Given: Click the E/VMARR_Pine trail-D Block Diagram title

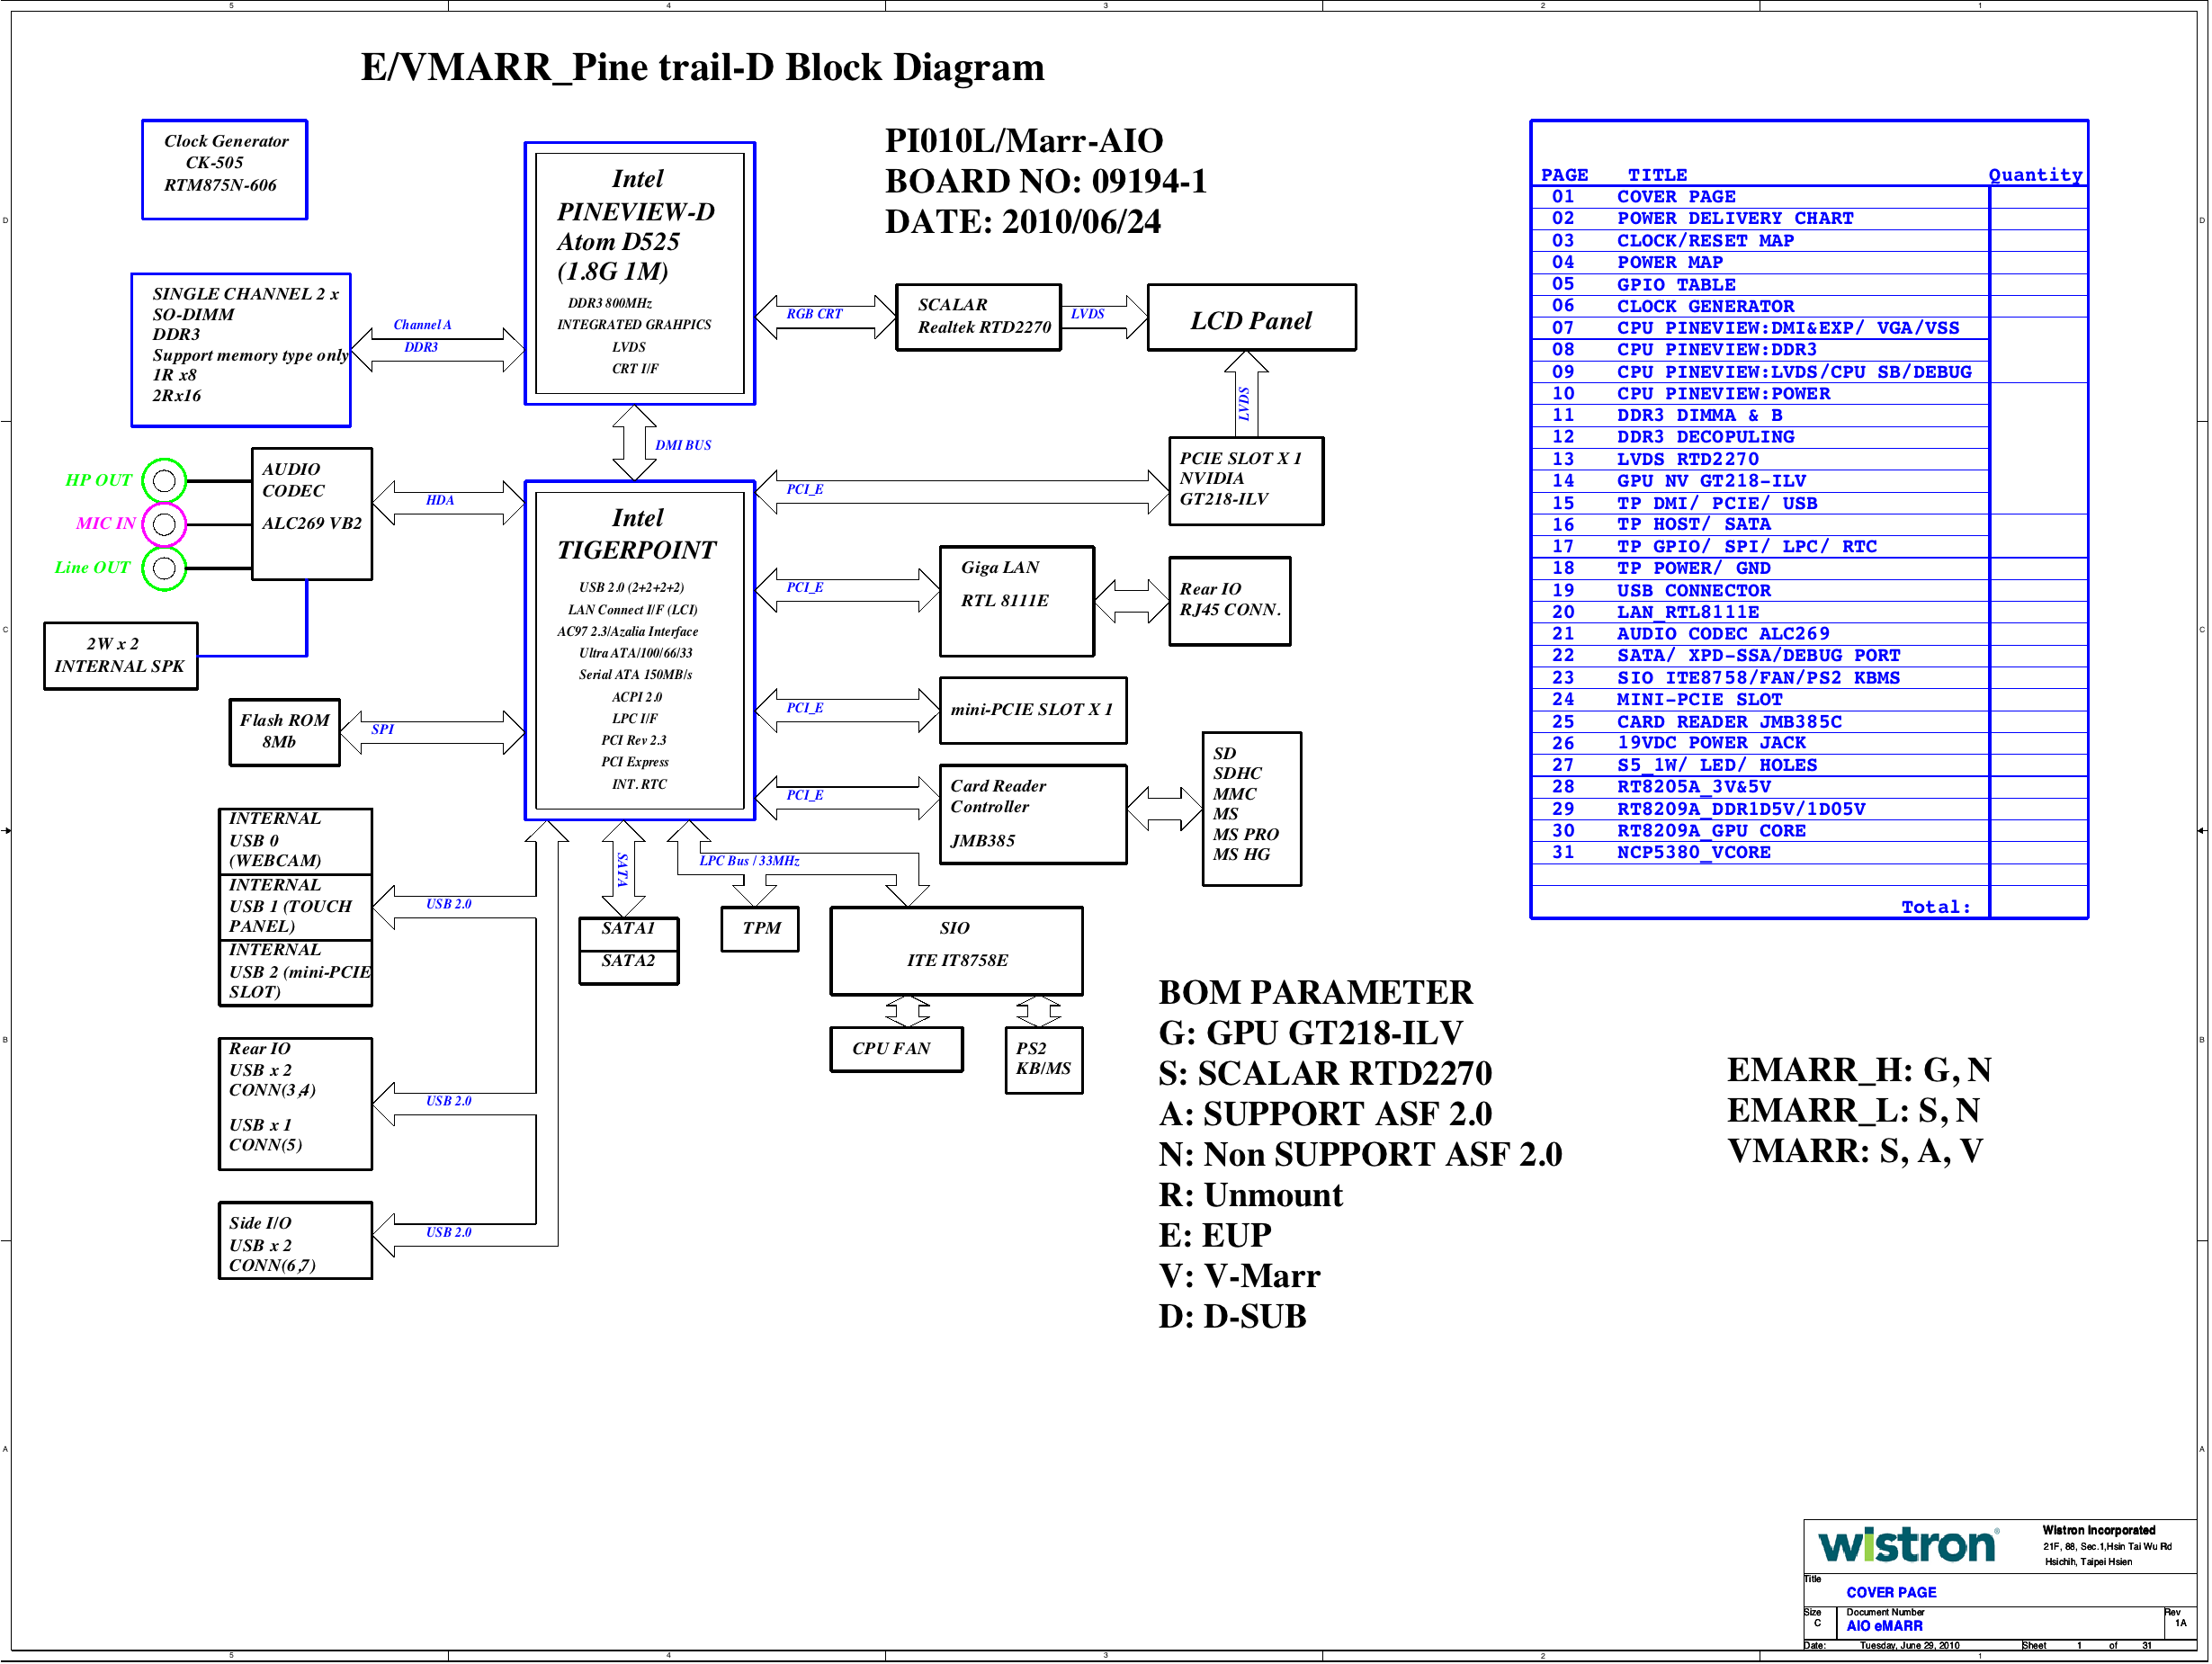Looking at the screenshot, I should pyautogui.click(x=702, y=68).
